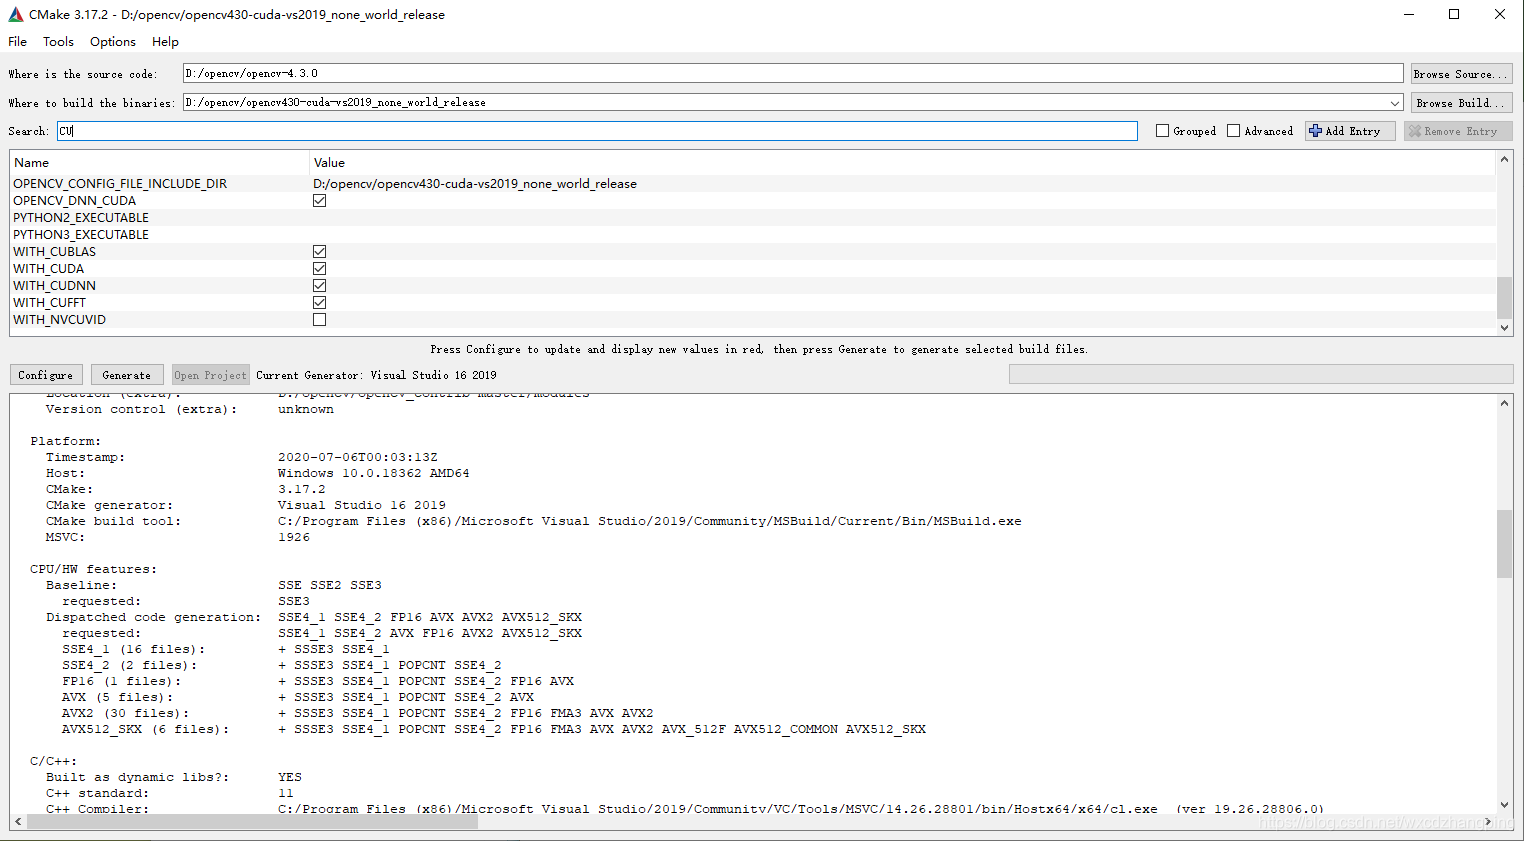
Task: Click the cache list vertical scrollbar thumb
Action: coord(1504,297)
